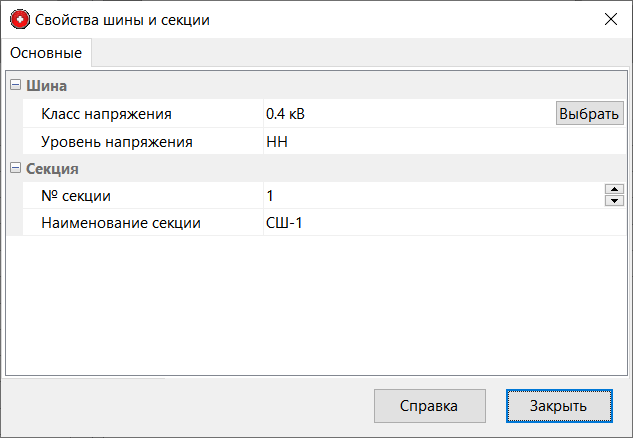Image resolution: width=634 pixels, height=438 pixels.
Task: Select the Уровень напряжения property label
Action: [x=117, y=141]
